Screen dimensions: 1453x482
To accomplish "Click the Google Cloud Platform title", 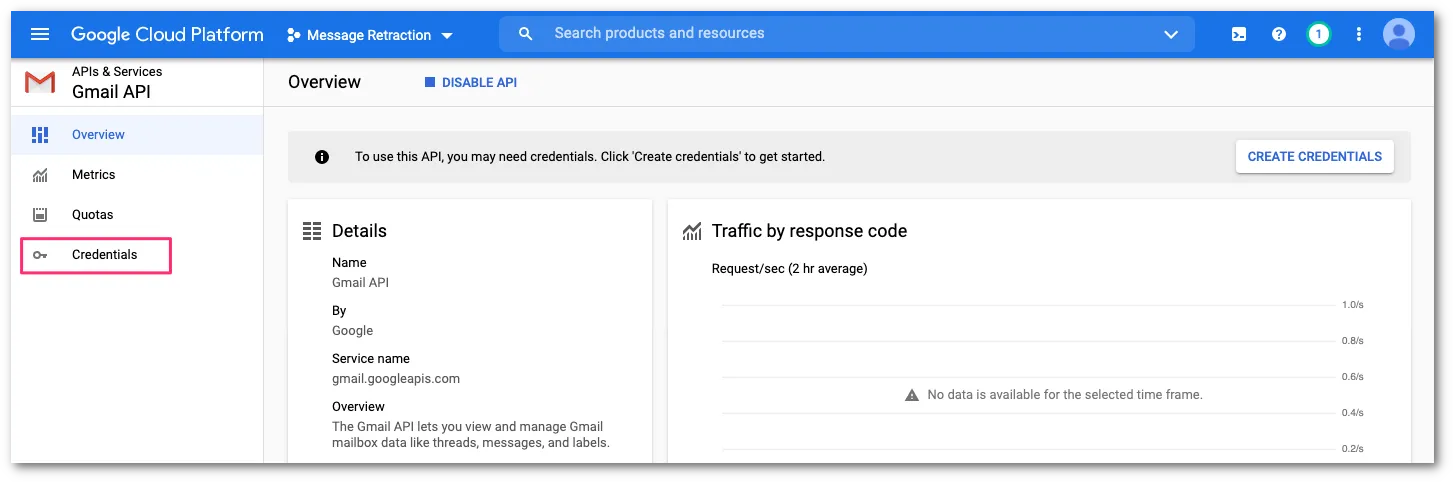I will [167, 34].
